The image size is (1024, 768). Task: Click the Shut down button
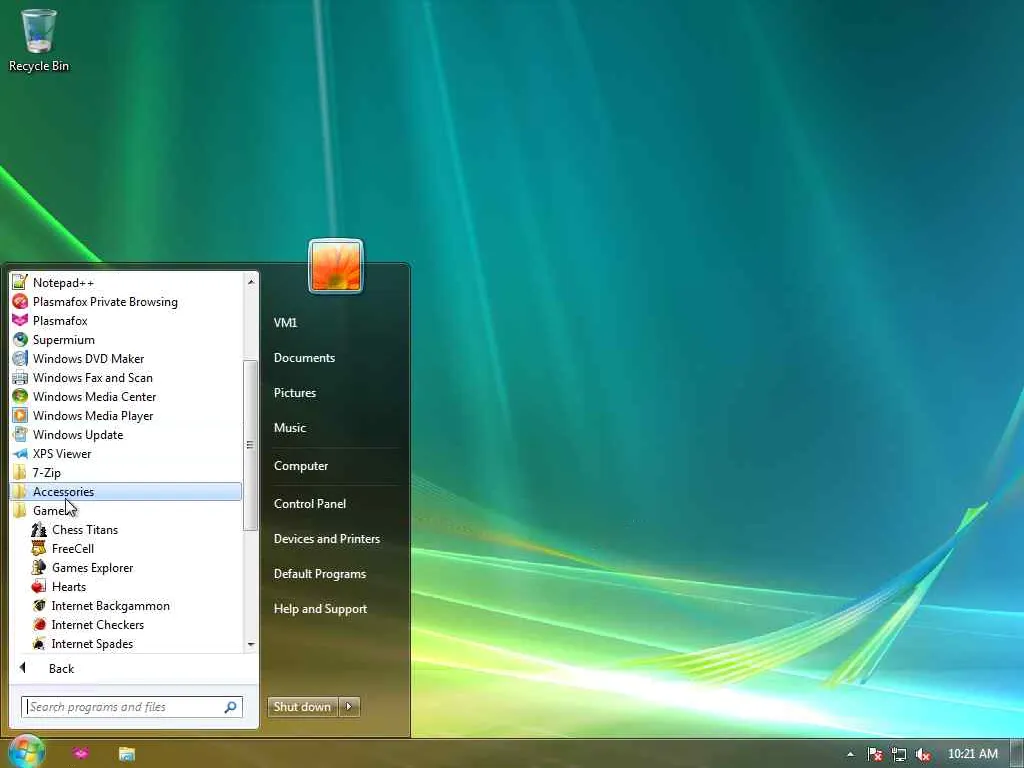click(x=302, y=707)
